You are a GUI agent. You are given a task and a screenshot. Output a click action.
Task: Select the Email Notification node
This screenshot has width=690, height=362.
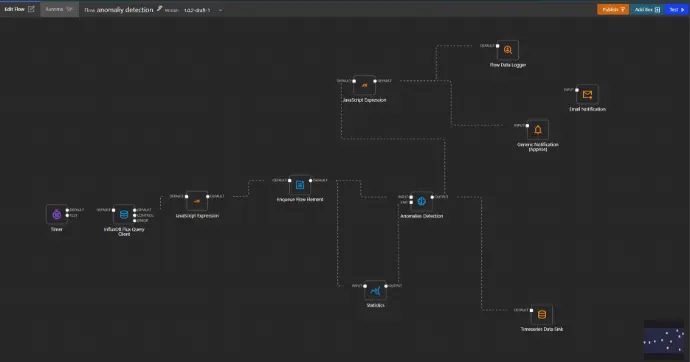pyautogui.click(x=587, y=95)
